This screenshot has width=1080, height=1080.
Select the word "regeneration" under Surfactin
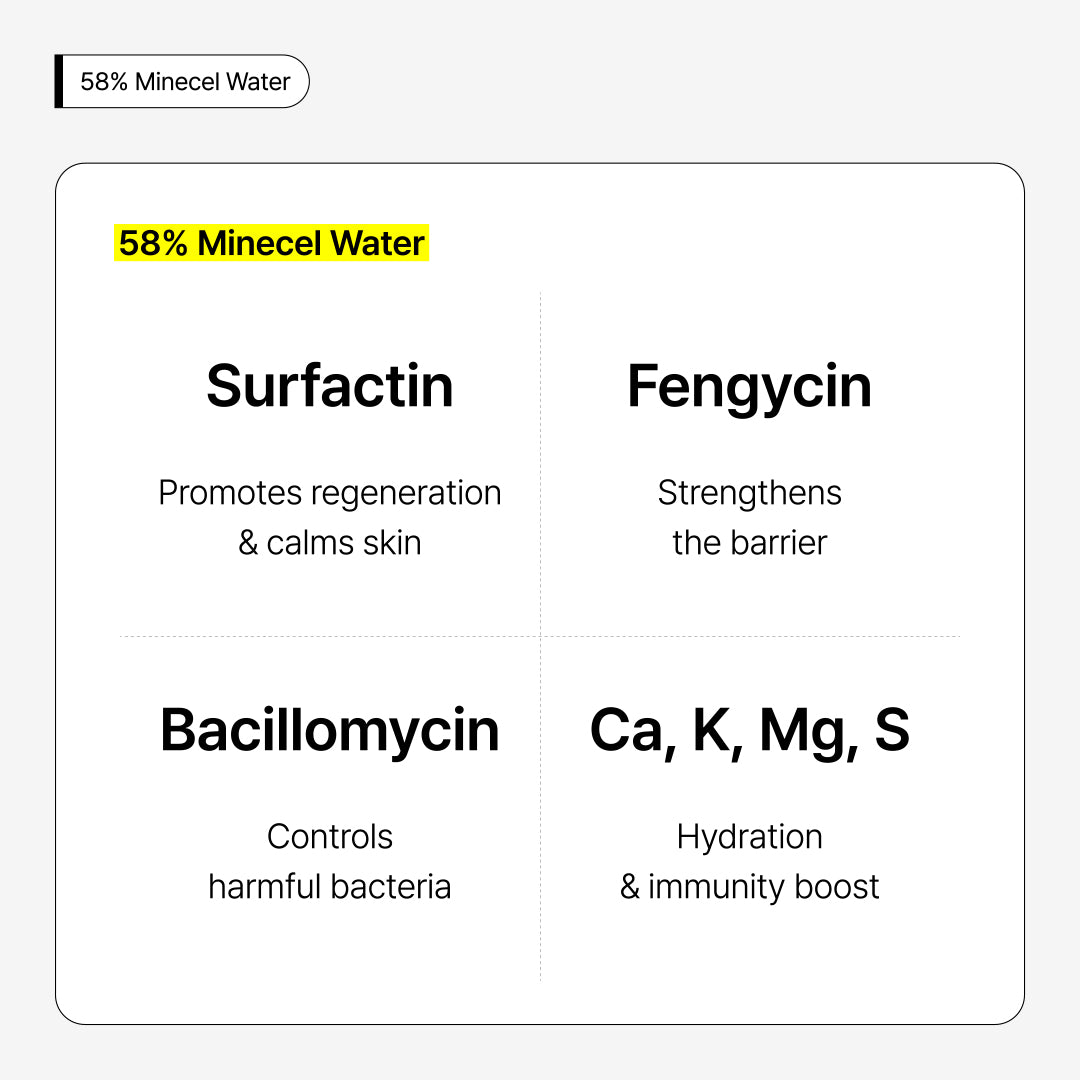406,493
